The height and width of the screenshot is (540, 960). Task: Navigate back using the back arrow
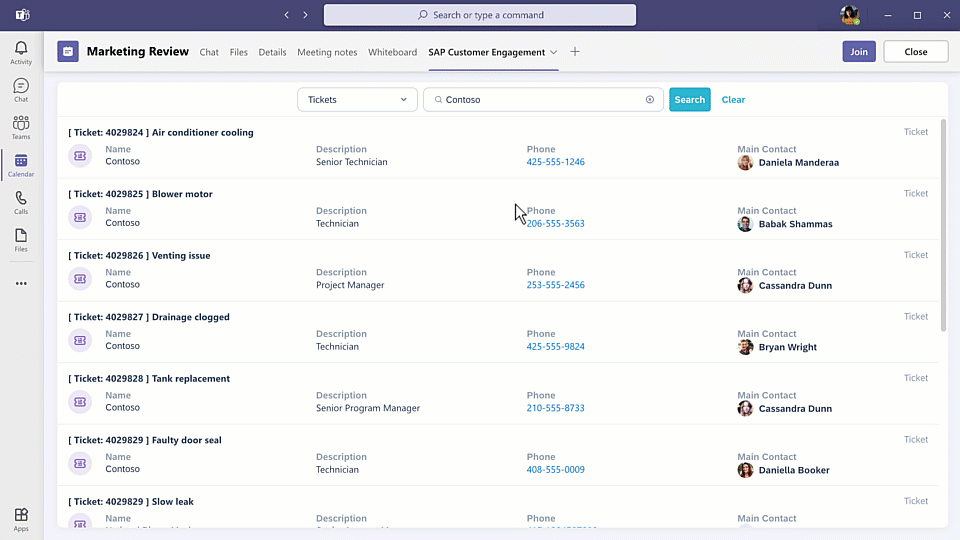coord(287,15)
